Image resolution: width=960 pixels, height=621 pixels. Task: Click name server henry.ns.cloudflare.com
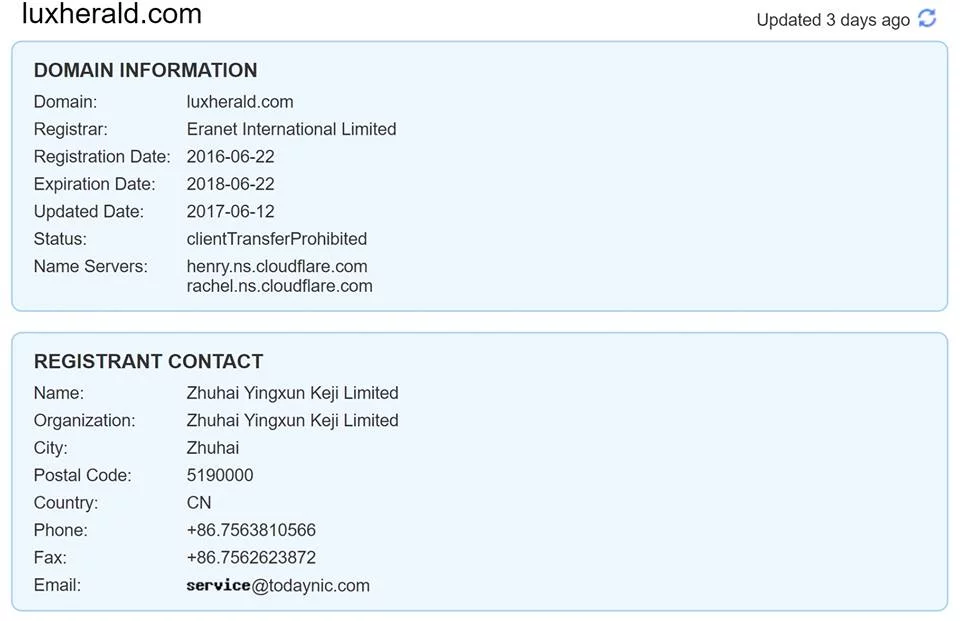pos(277,266)
